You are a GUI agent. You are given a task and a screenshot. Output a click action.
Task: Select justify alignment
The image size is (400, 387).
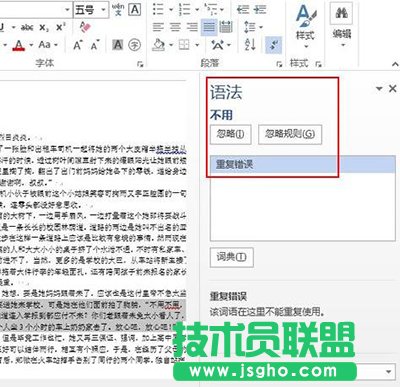(209, 27)
